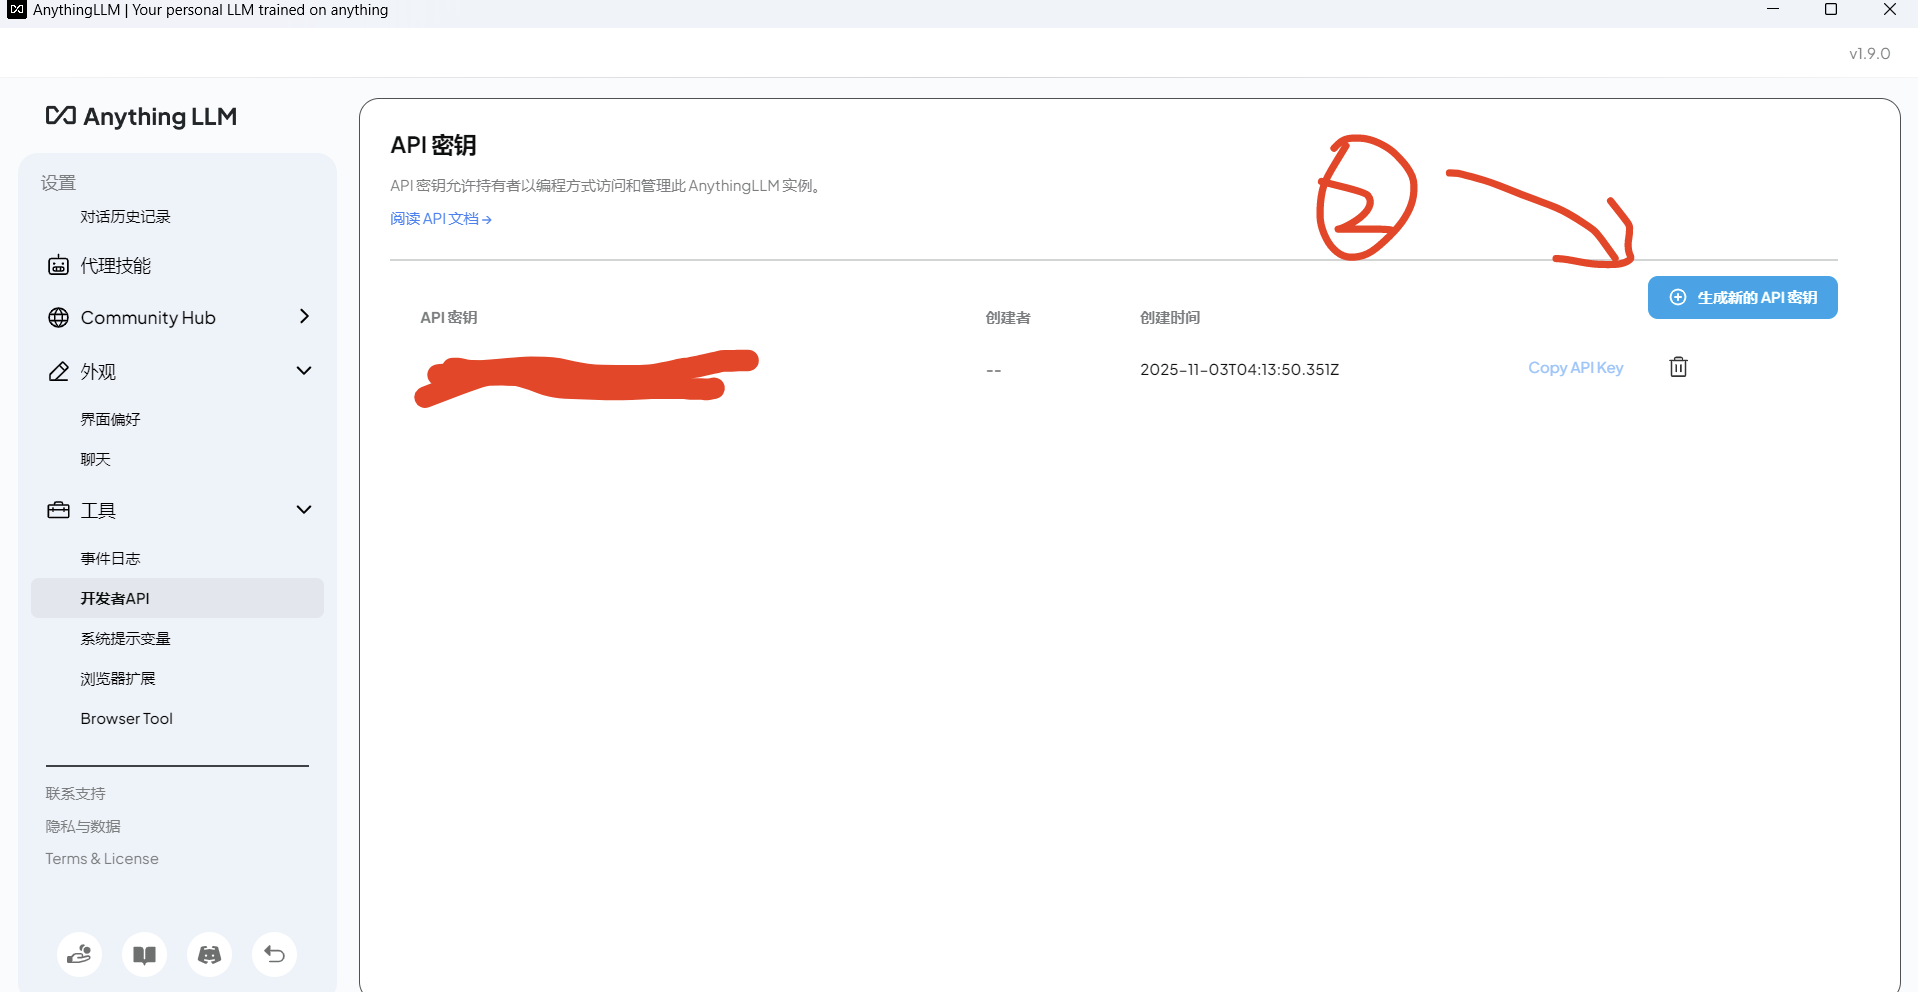Open the documentation book icon
Viewport: 1918px width, 992px height.
coord(145,954)
